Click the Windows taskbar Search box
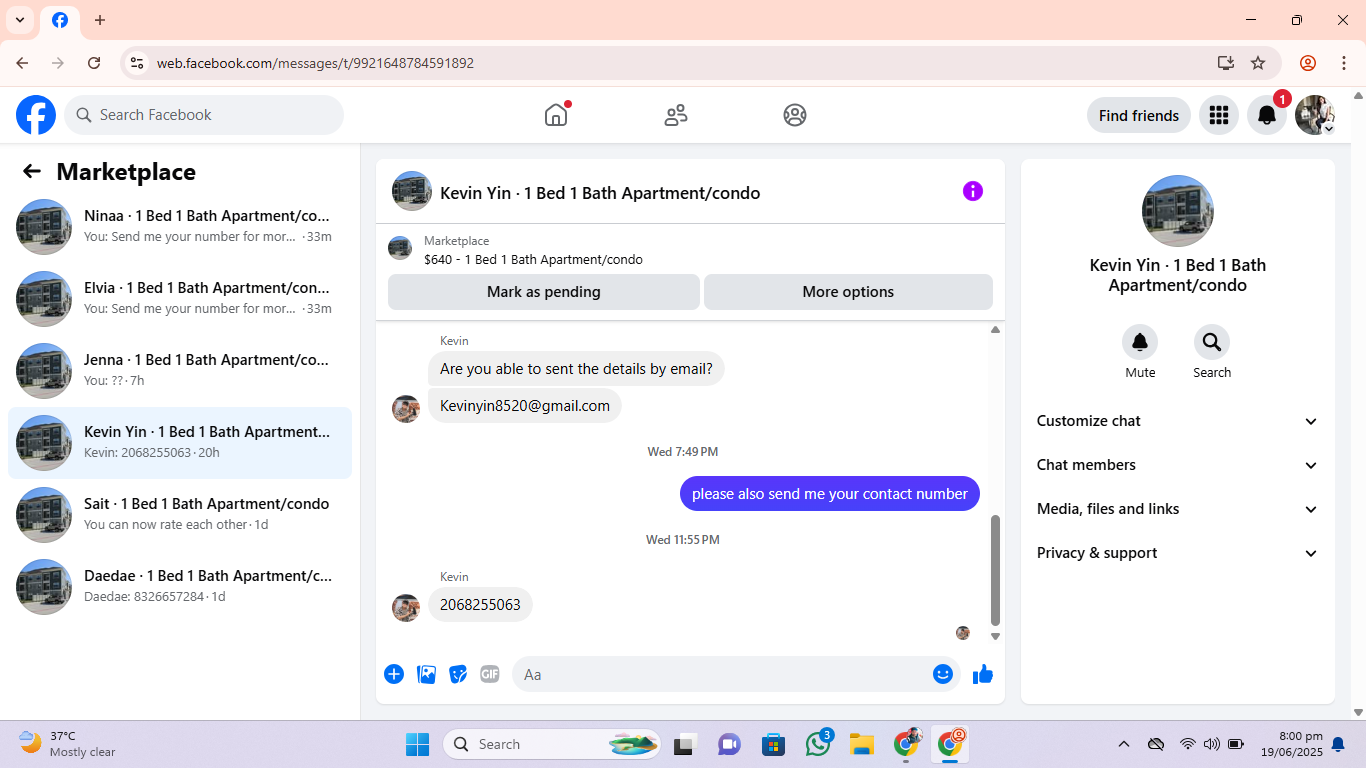1366x768 pixels. coord(552,744)
